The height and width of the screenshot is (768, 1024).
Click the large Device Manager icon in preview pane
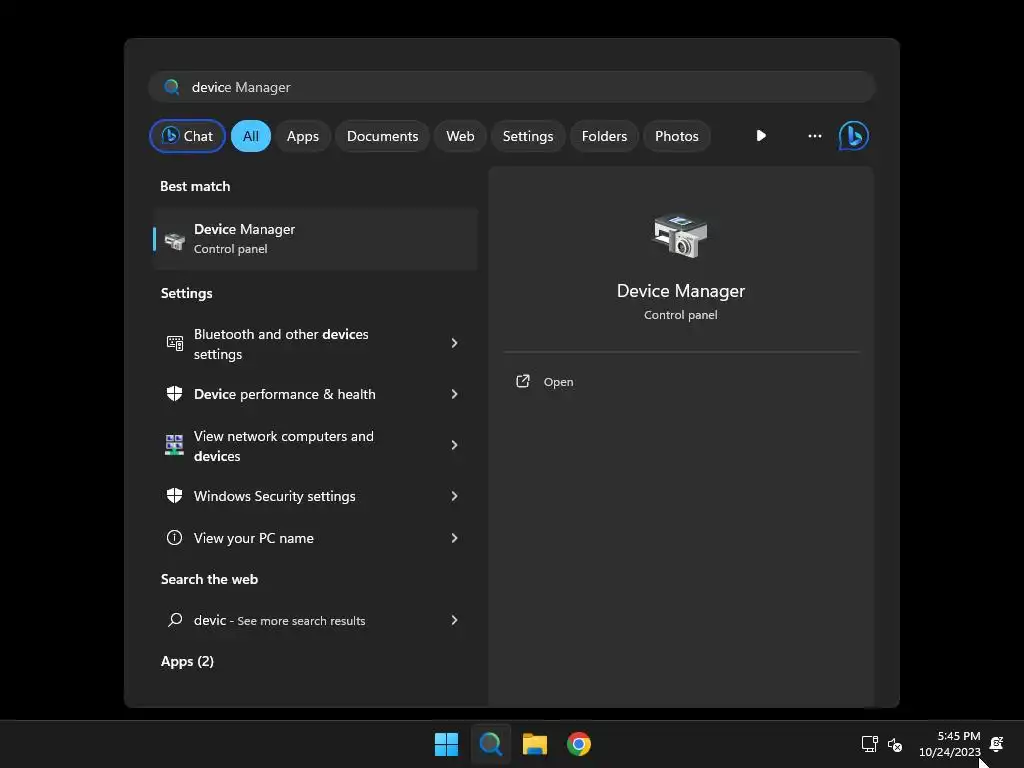pos(680,235)
